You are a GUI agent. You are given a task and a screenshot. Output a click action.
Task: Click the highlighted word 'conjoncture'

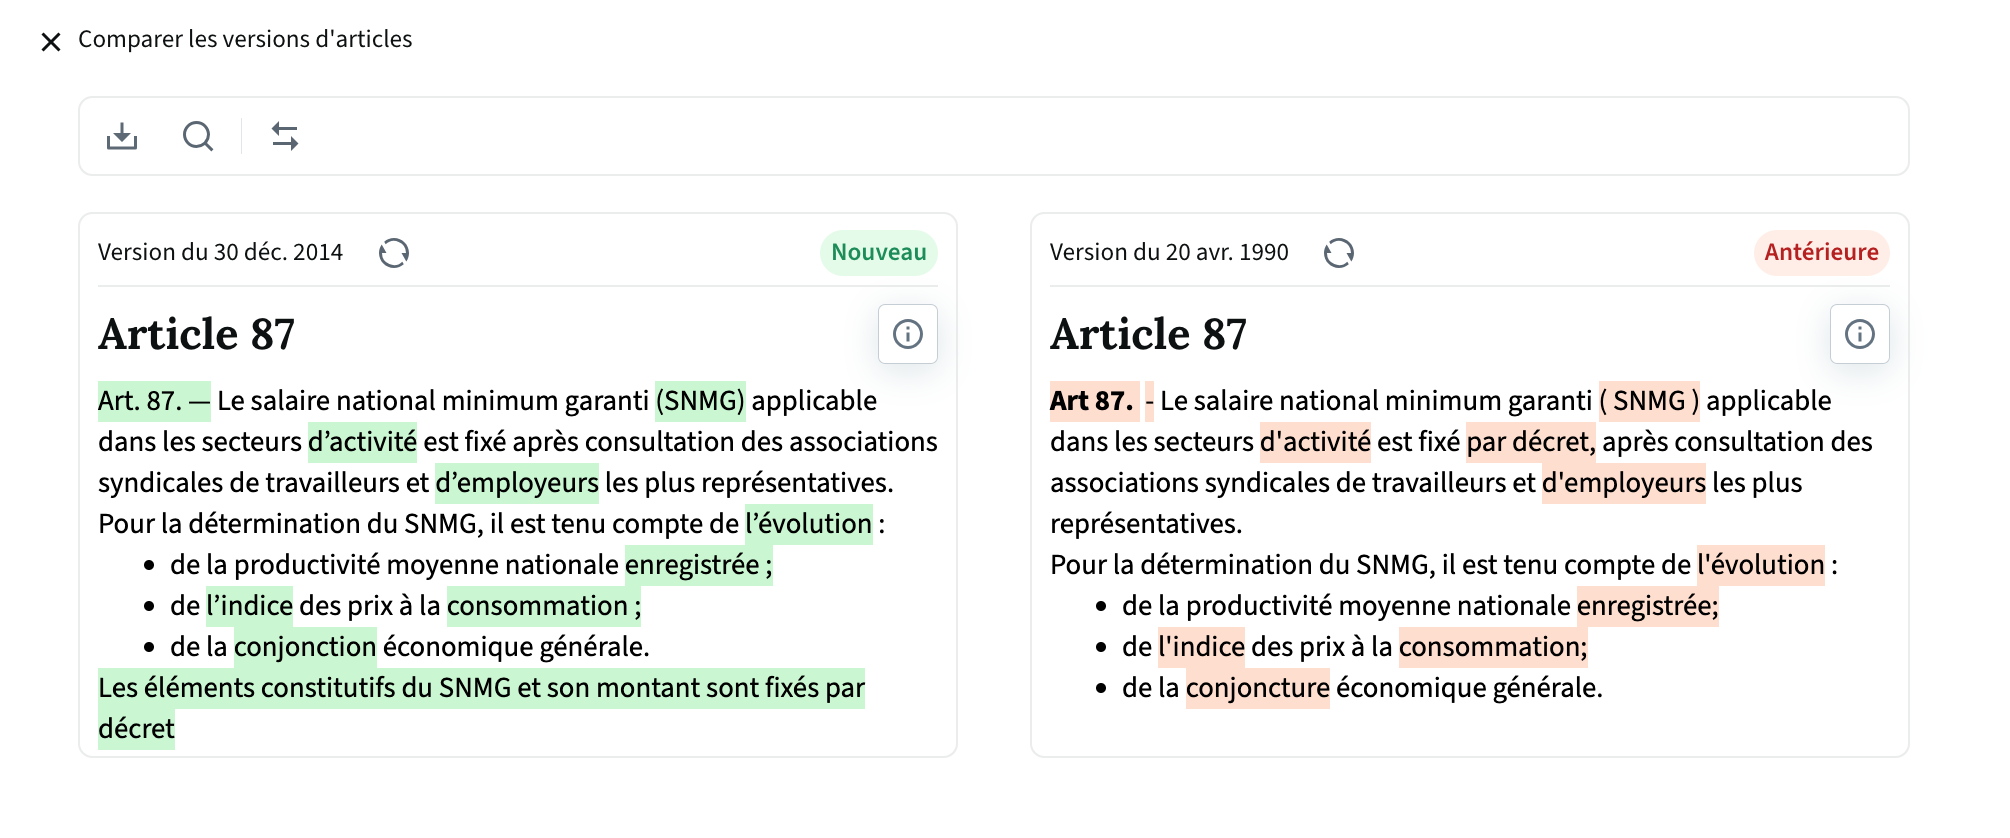(1257, 688)
